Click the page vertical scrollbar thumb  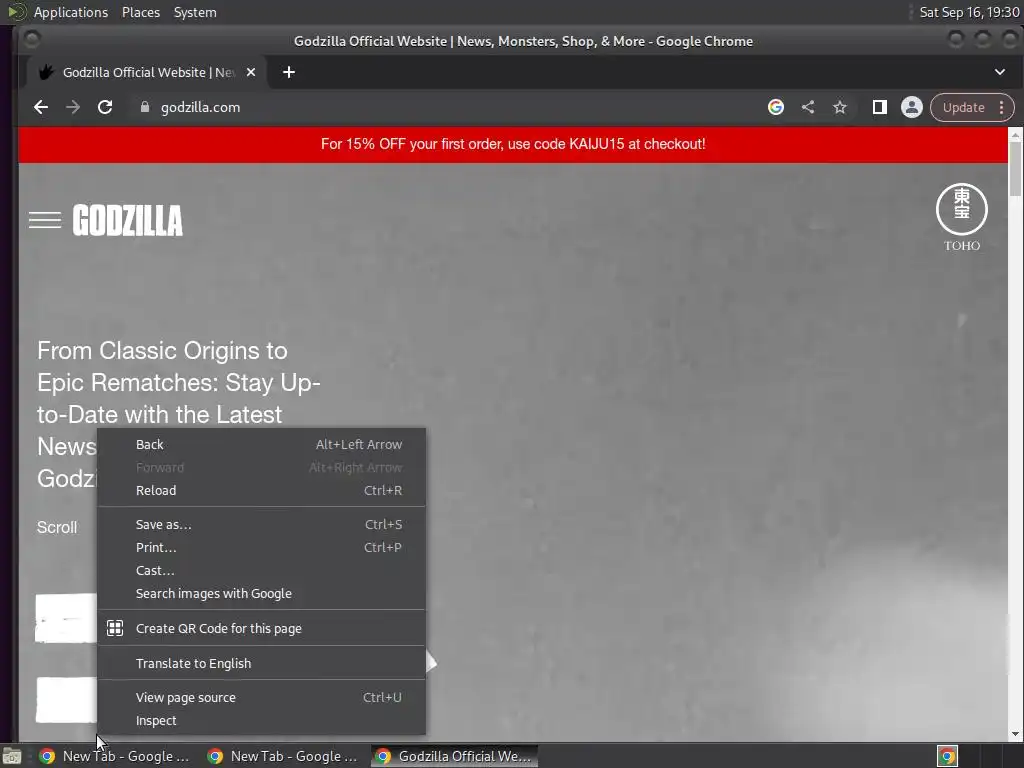[1015, 168]
